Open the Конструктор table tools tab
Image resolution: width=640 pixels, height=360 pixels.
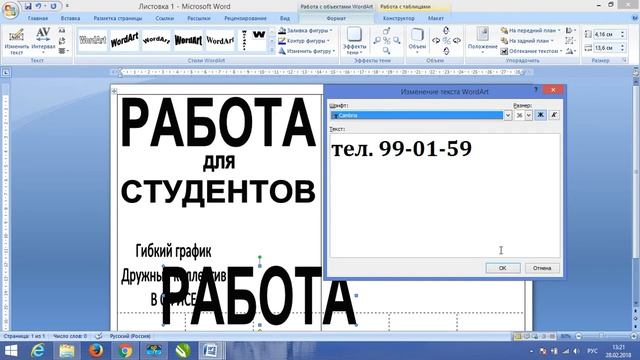click(x=398, y=18)
